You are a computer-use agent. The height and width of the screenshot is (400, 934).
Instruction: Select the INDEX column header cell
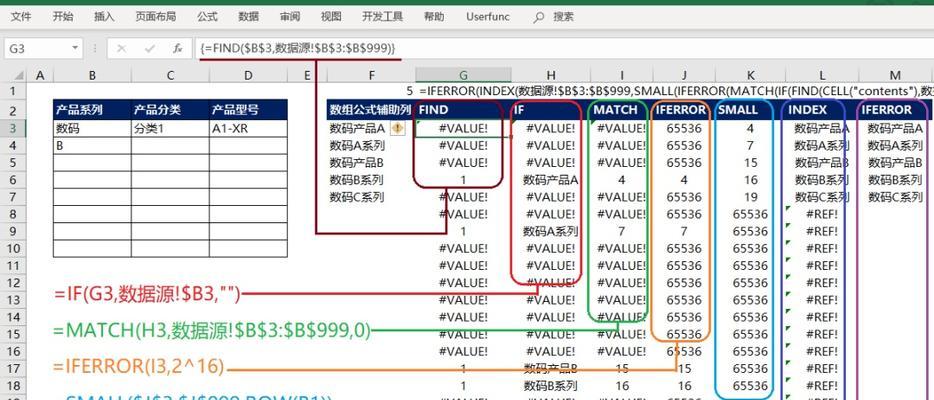coord(821,110)
